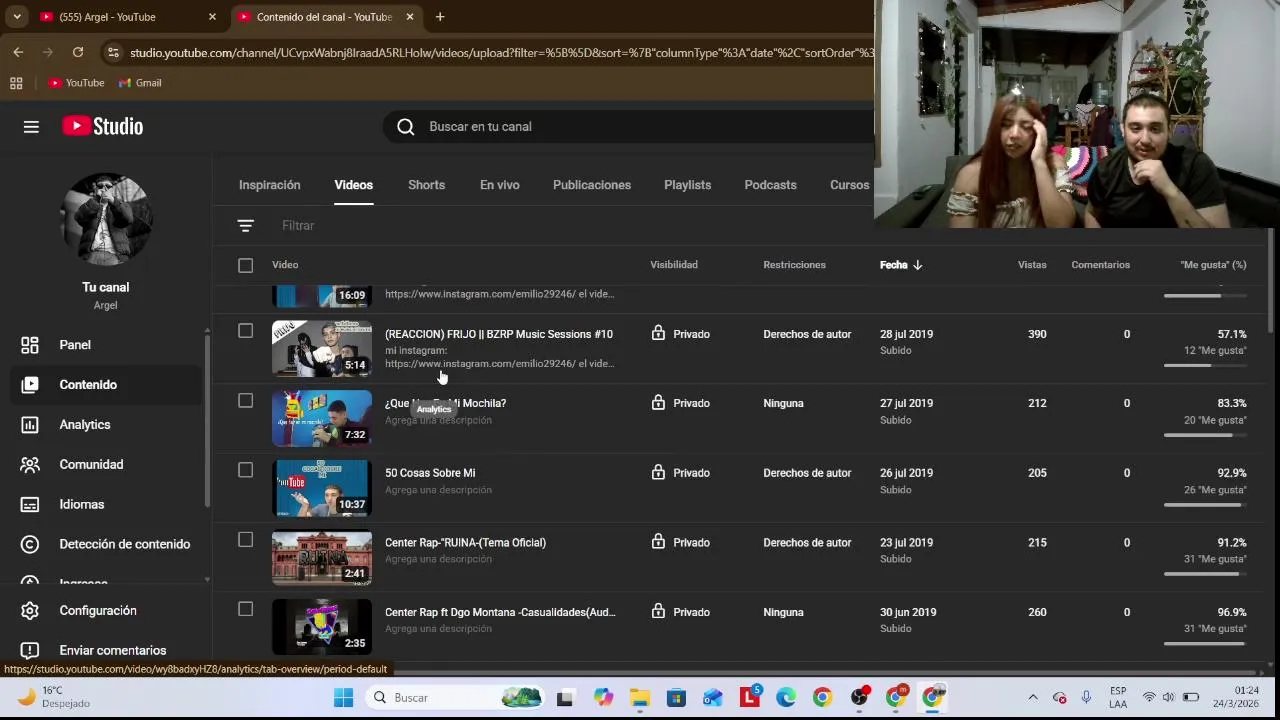
Task: Switch to the Podcasts tab
Action: coord(770,185)
